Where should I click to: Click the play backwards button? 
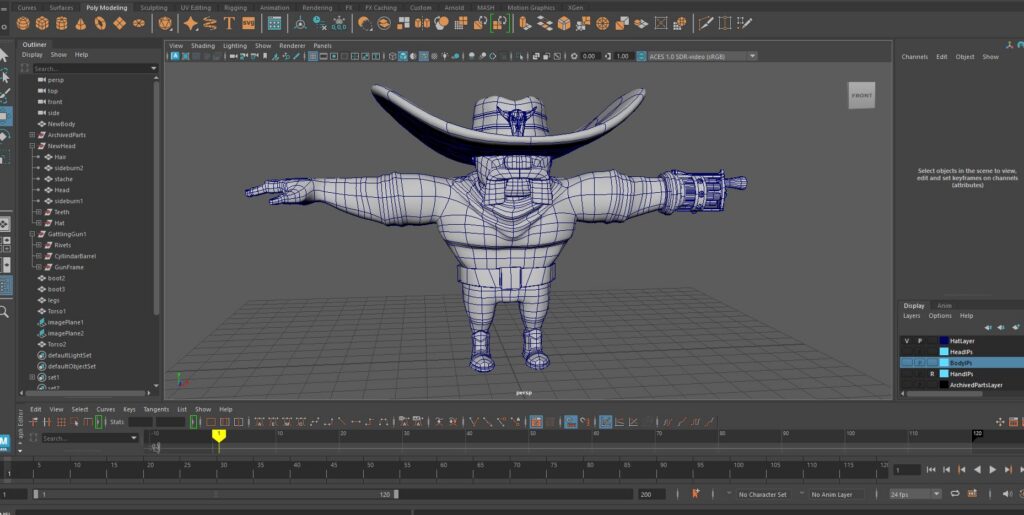[x=977, y=469]
